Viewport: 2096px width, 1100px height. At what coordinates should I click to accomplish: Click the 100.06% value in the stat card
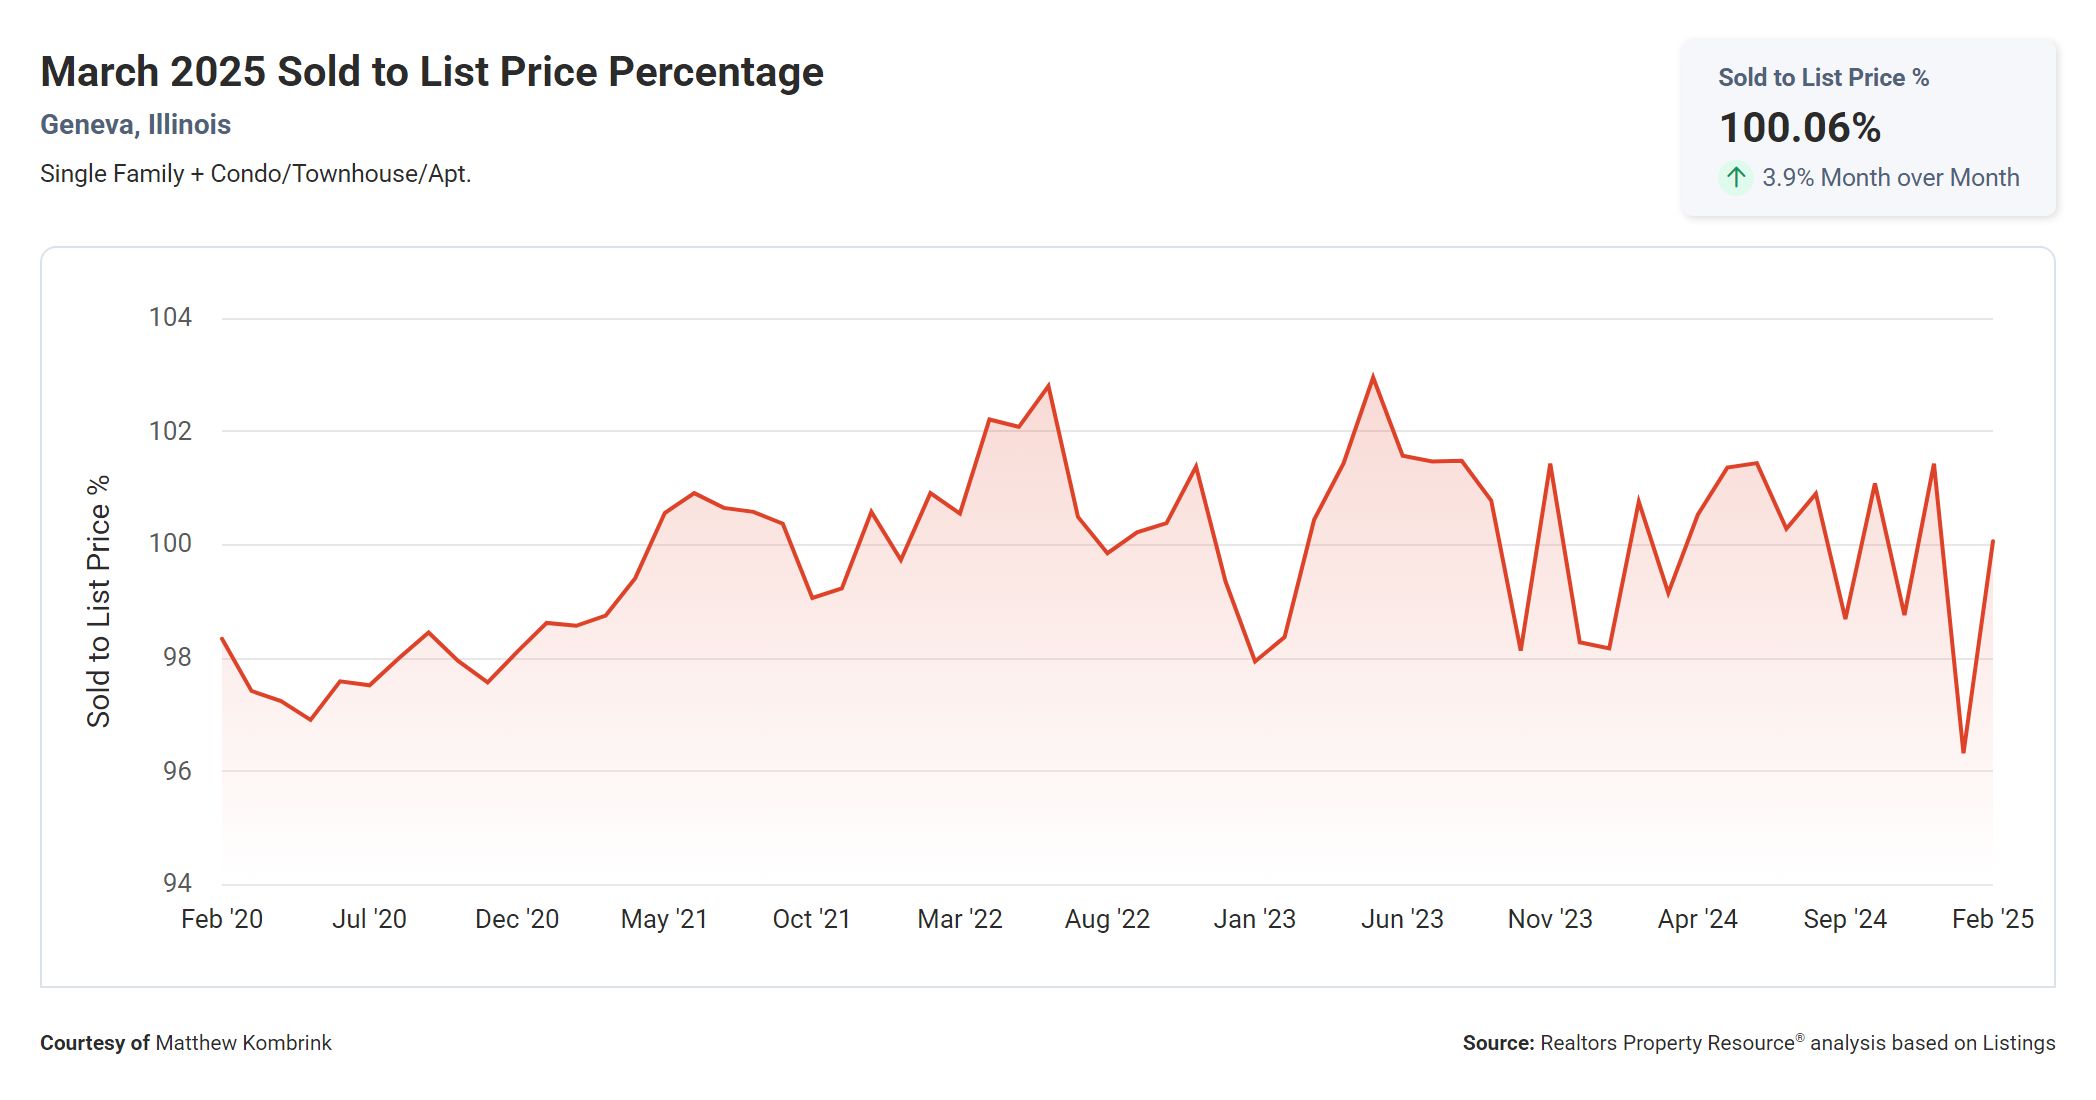1800,128
